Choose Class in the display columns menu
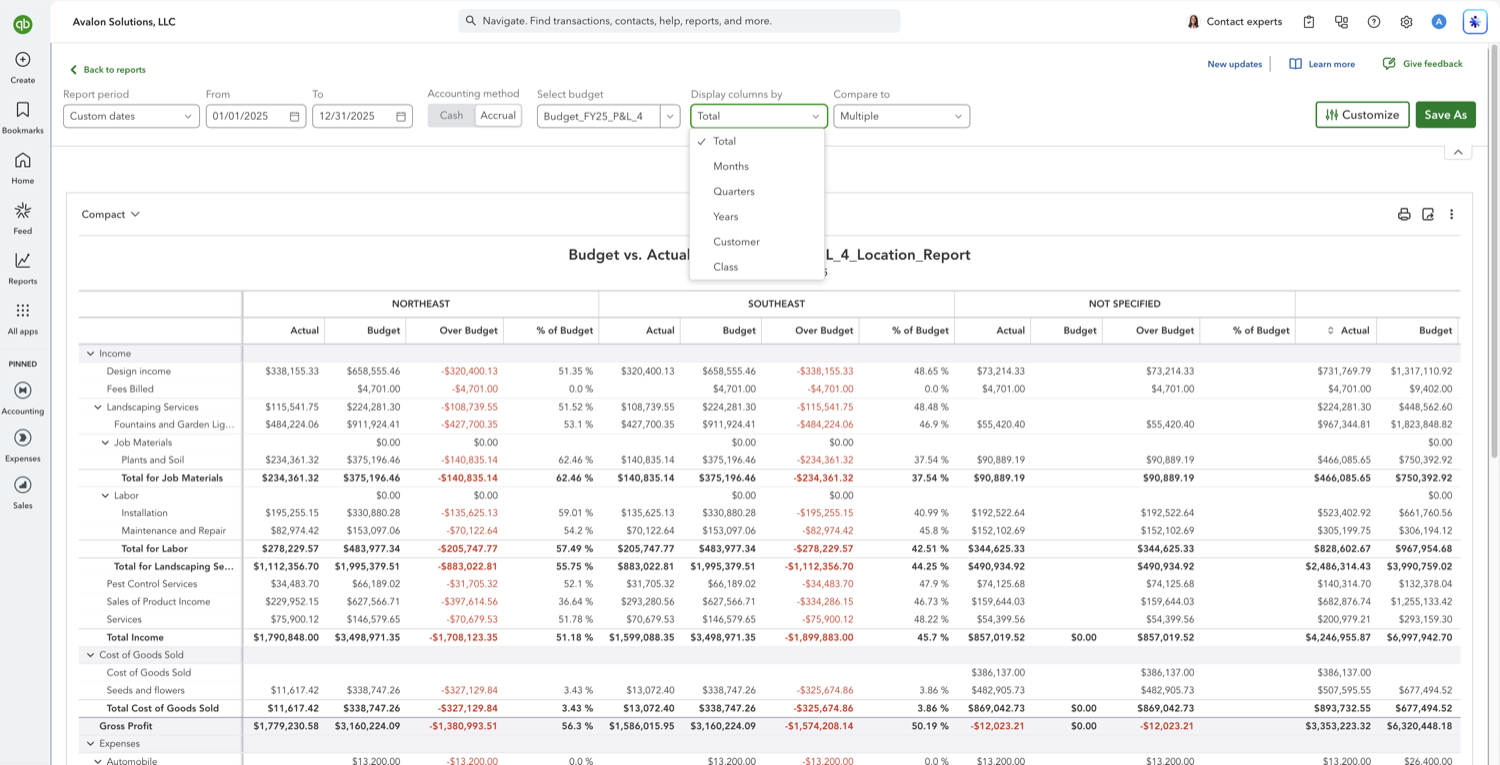The width and height of the screenshot is (1500, 765). click(x=757, y=266)
